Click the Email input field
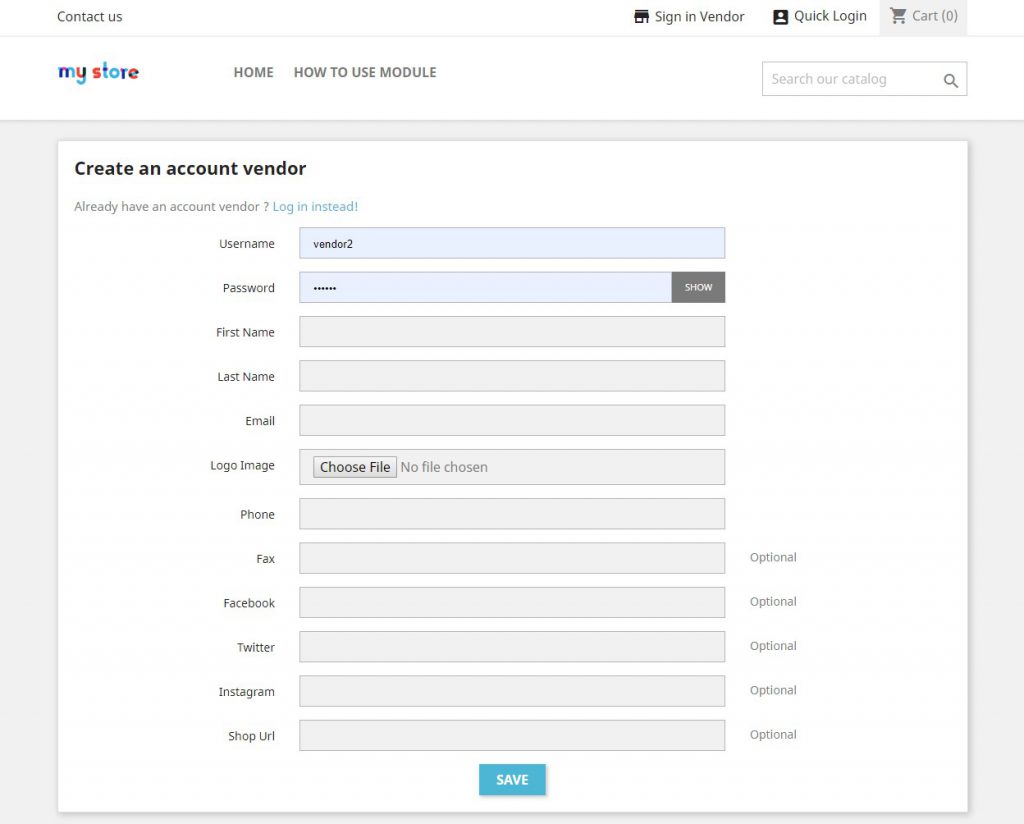Viewport: 1024px width, 824px height. point(511,420)
